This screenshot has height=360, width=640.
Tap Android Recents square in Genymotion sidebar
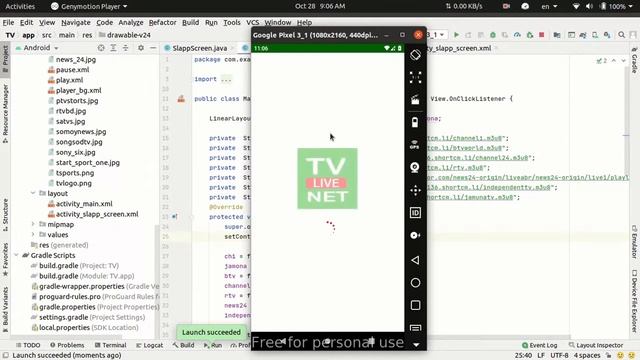point(415,305)
